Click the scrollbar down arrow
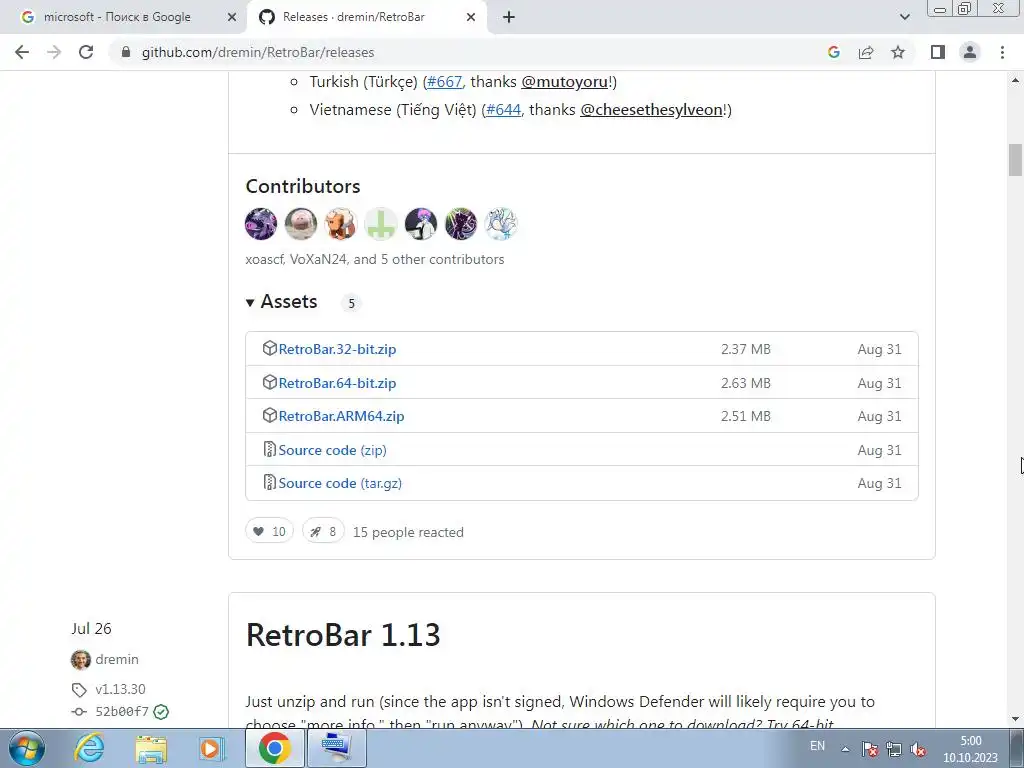The width and height of the screenshot is (1024, 768). 1015,720
